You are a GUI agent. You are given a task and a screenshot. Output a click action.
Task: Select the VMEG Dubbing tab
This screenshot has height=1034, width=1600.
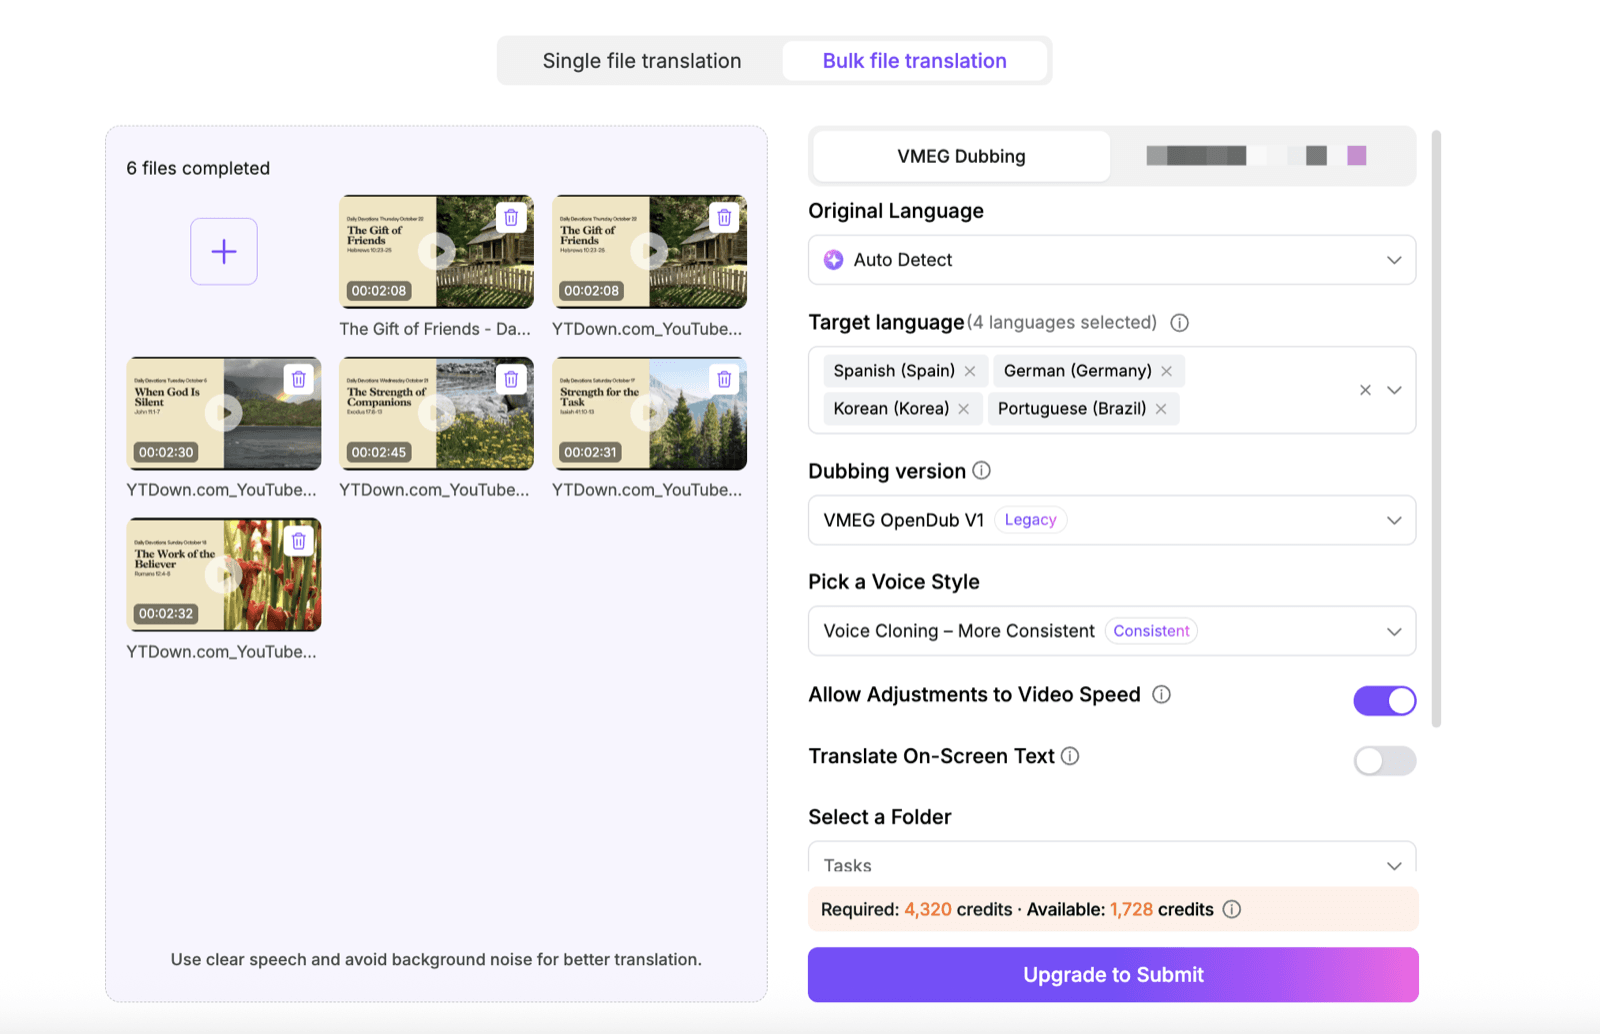click(961, 156)
